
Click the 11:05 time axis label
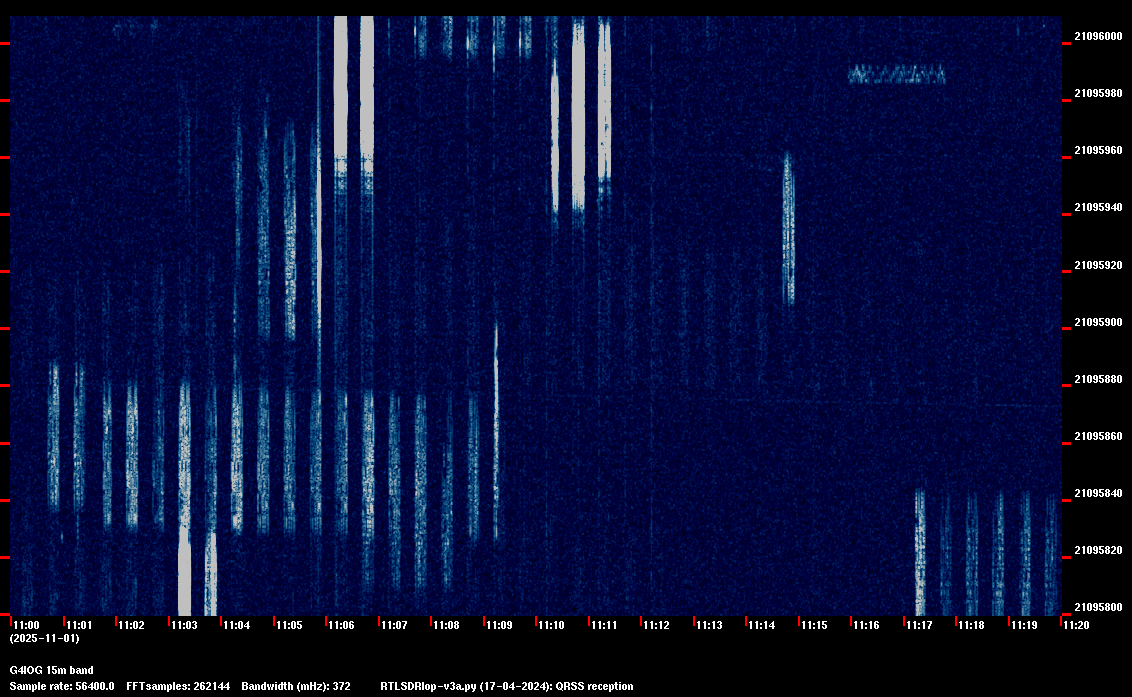coord(289,625)
